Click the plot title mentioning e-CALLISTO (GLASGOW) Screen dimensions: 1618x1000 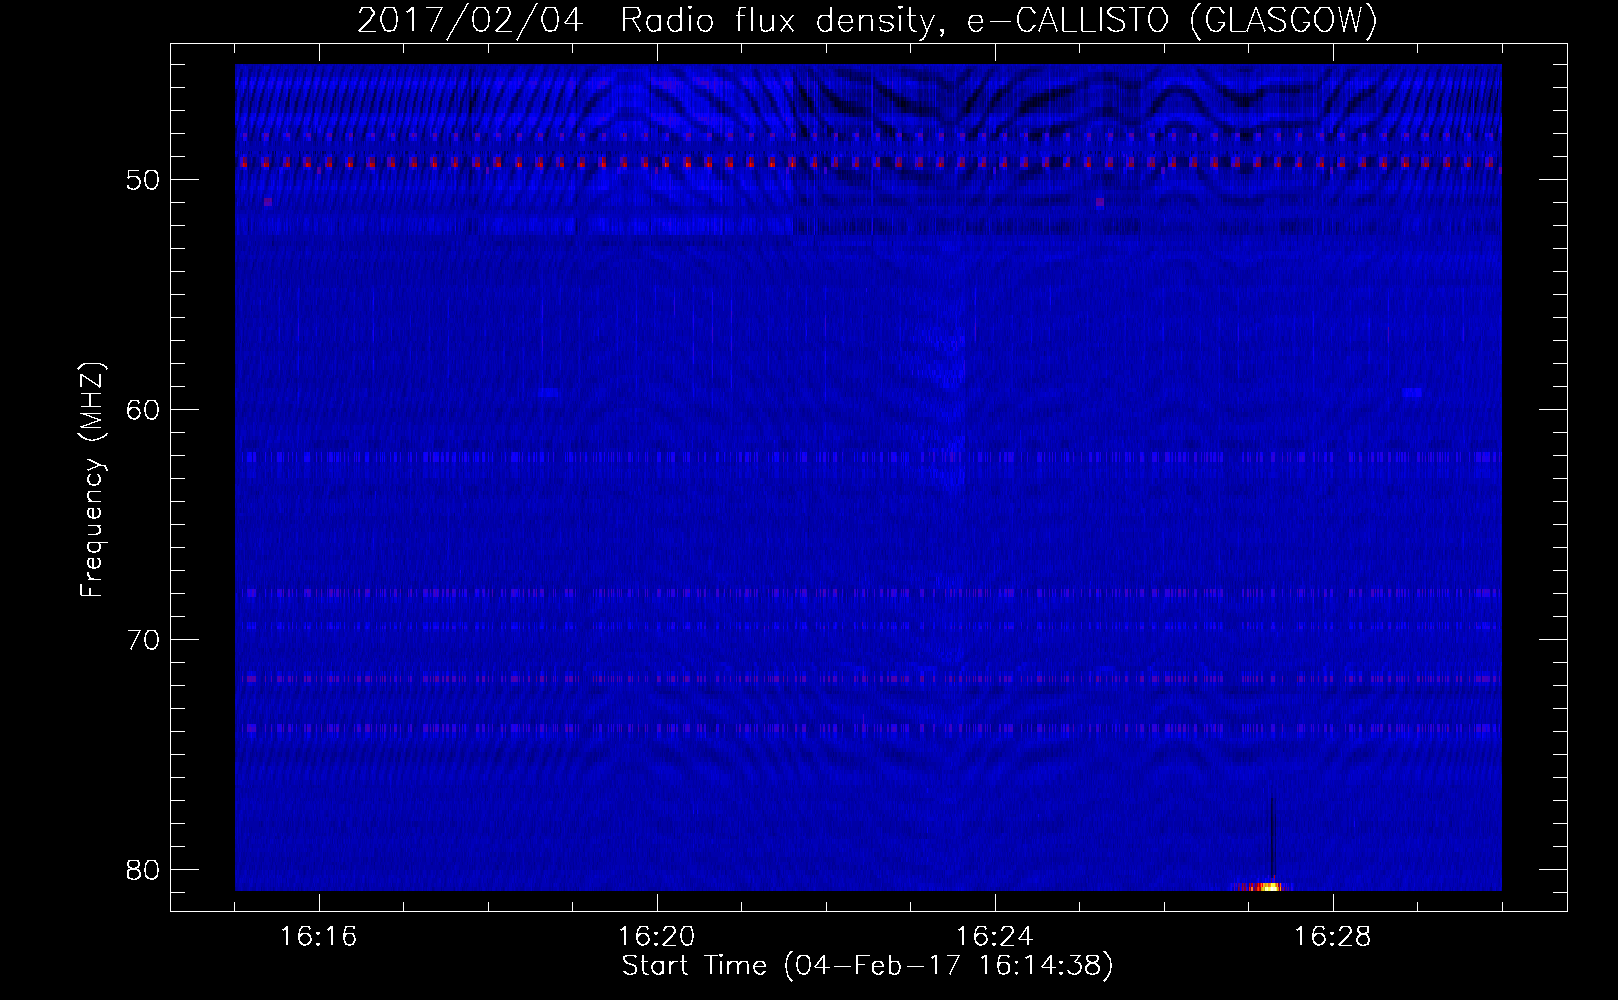click(x=868, y=20)
